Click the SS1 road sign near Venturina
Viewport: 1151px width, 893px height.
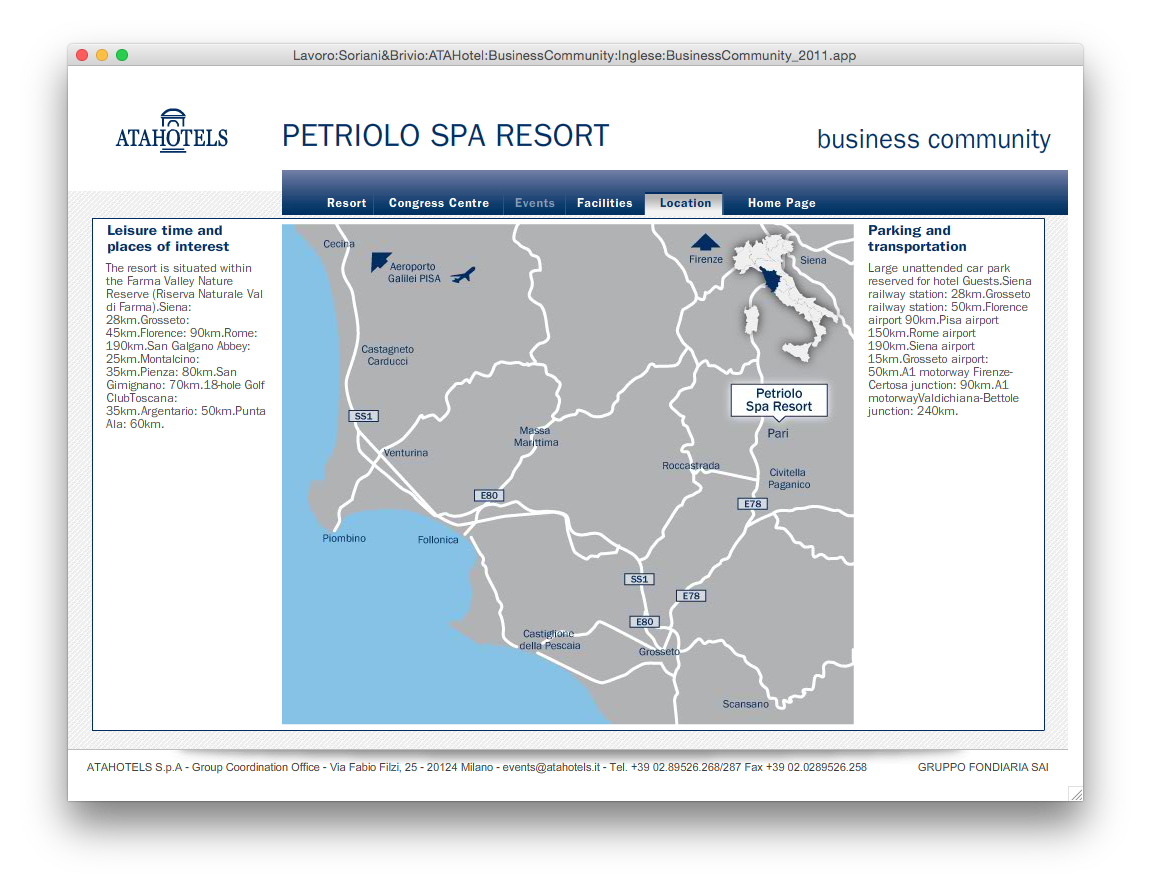coord(363,416)
